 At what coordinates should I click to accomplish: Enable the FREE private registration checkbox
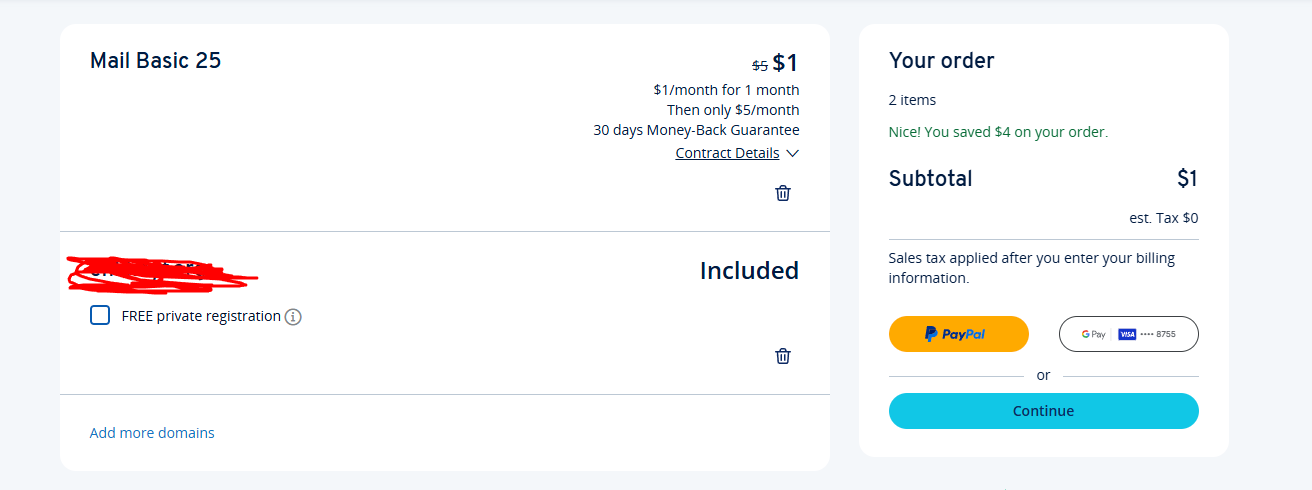click(x=100, y=315)
